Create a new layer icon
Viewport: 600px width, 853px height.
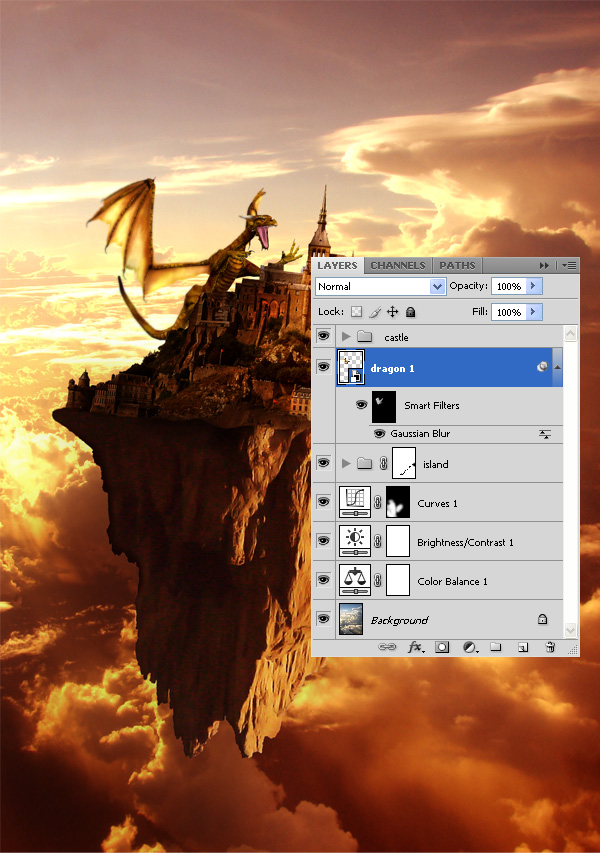click(x=523, y=647)
